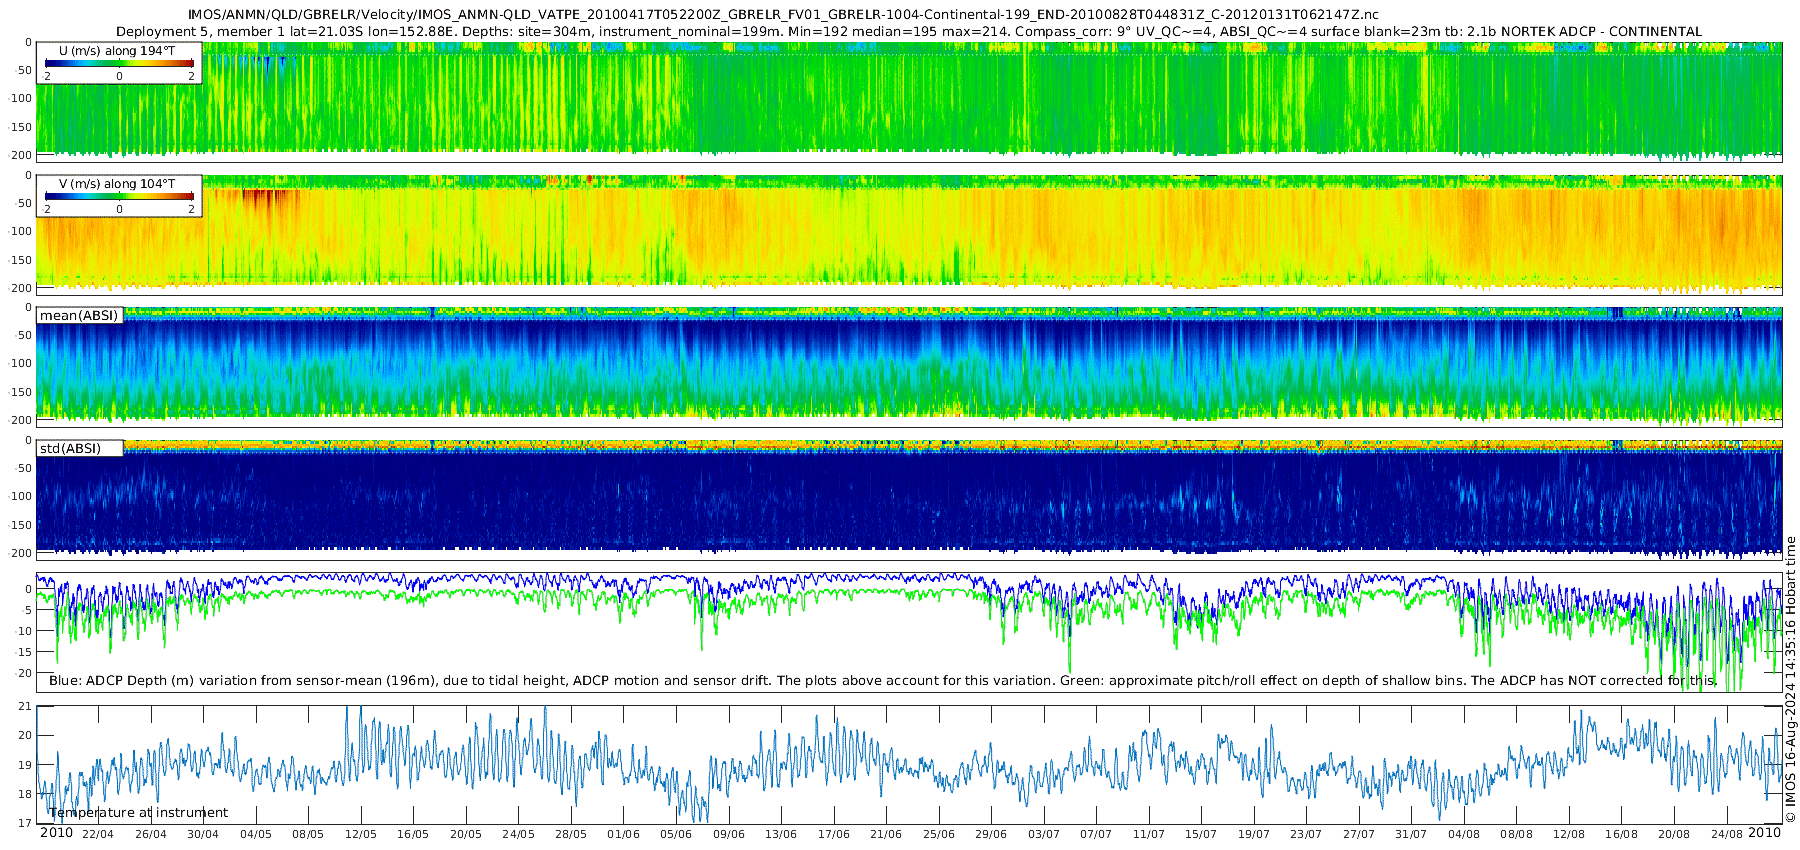The width and height of the screenshot is (1800, 850).
Task: Click the blue ADCP depth variation caption text
Action: point(882,681)
